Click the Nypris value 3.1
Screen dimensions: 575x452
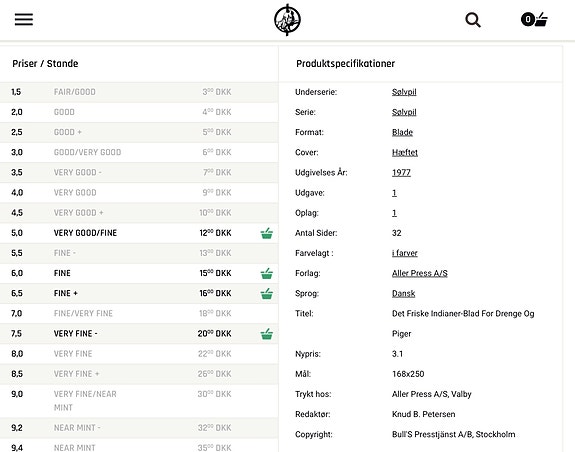pyautogui.click(x=397, y=354)
